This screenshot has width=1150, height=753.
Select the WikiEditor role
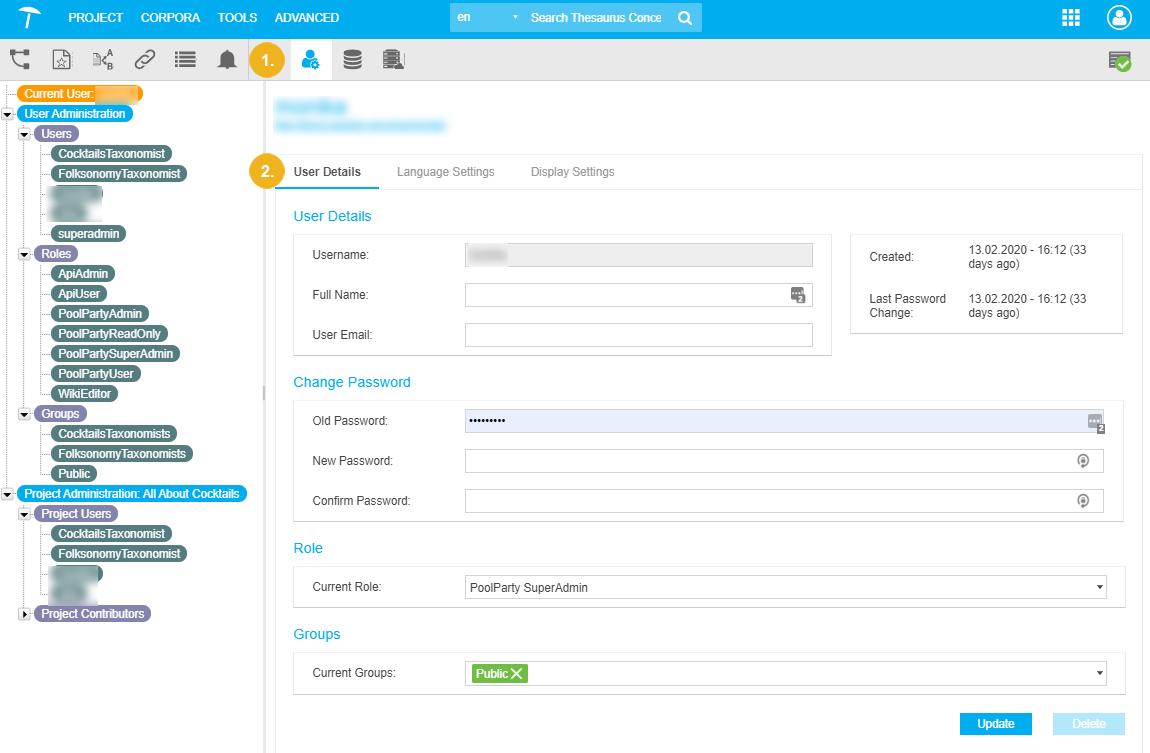point(84,394)
